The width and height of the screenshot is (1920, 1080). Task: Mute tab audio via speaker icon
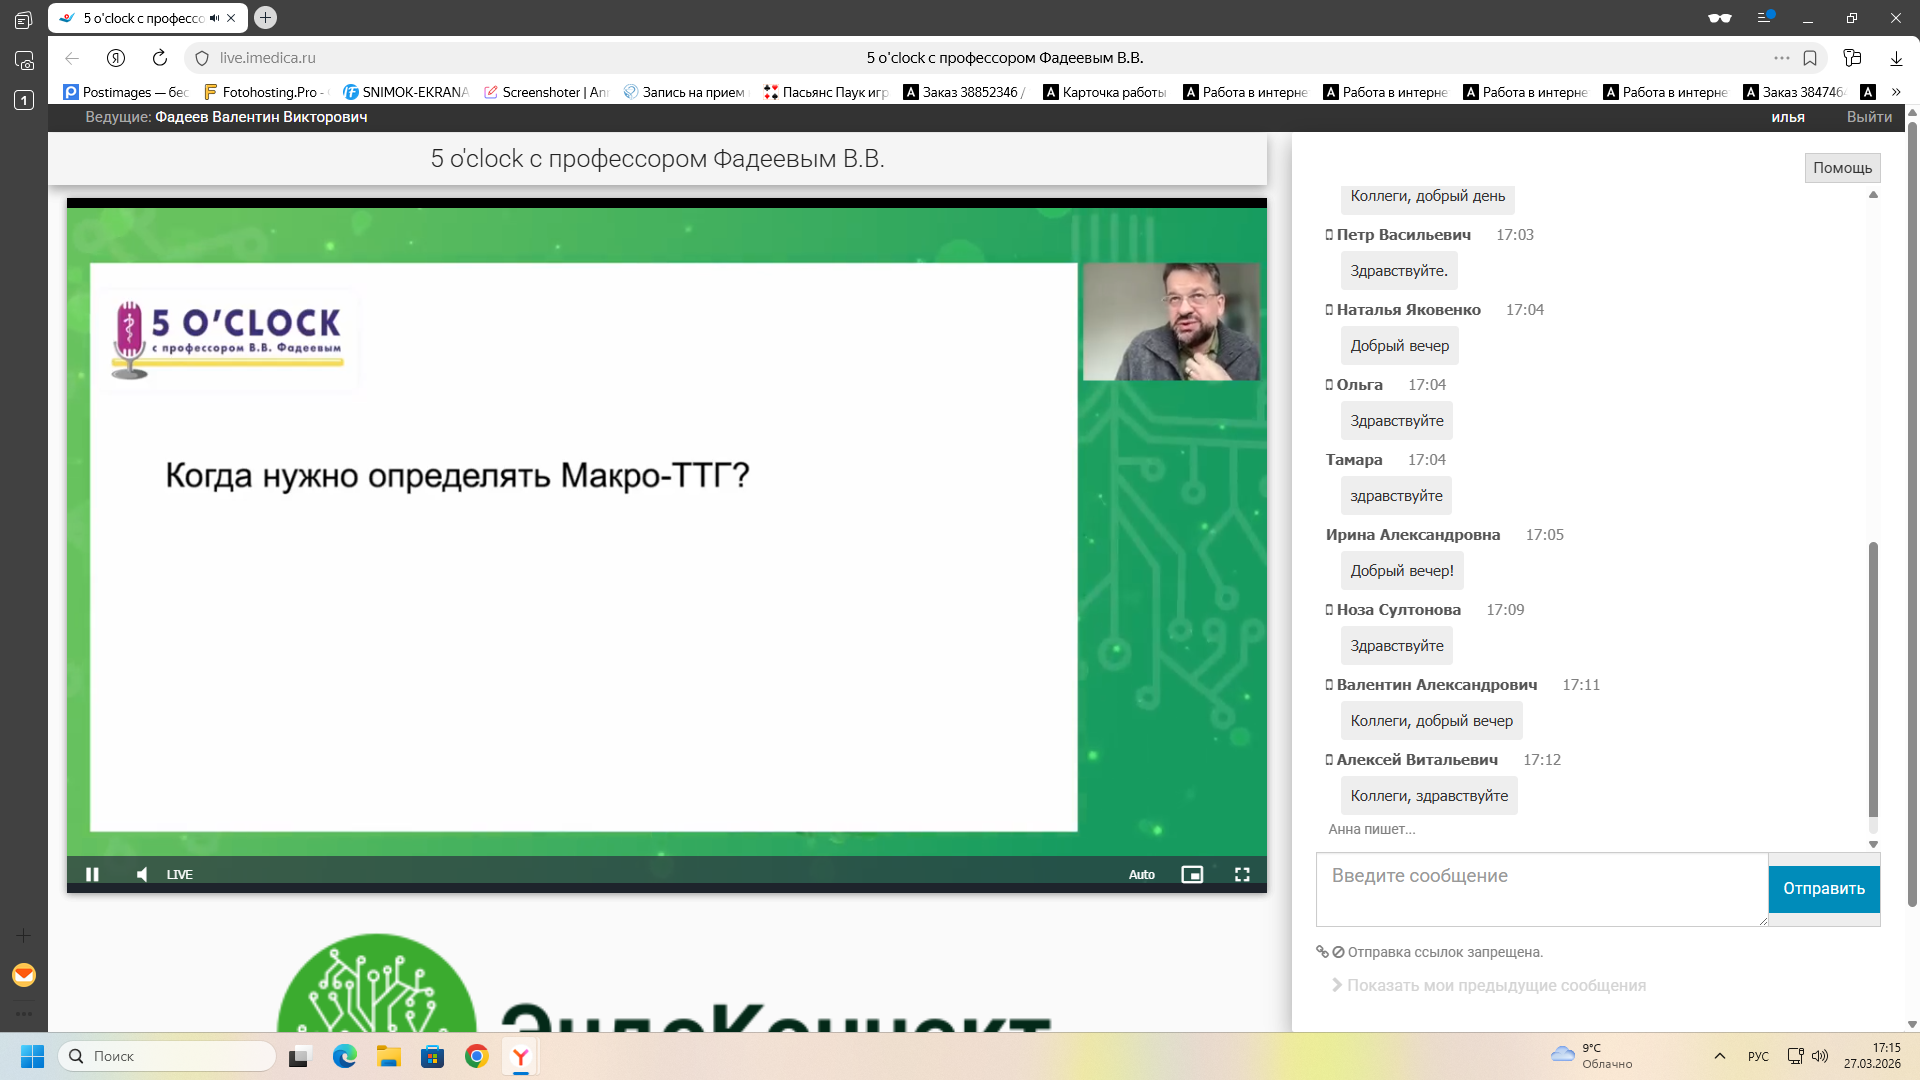(214, 18)
